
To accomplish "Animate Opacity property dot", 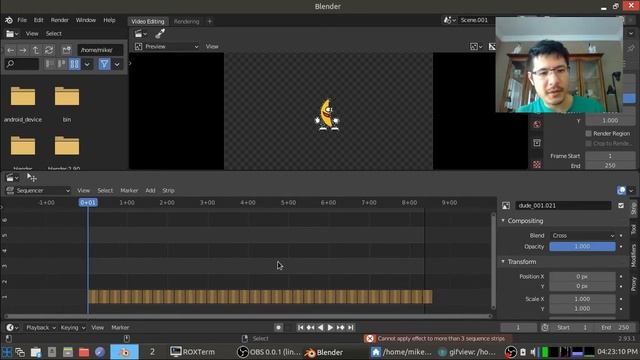I will pyautogui.click(x=621, y=247).
